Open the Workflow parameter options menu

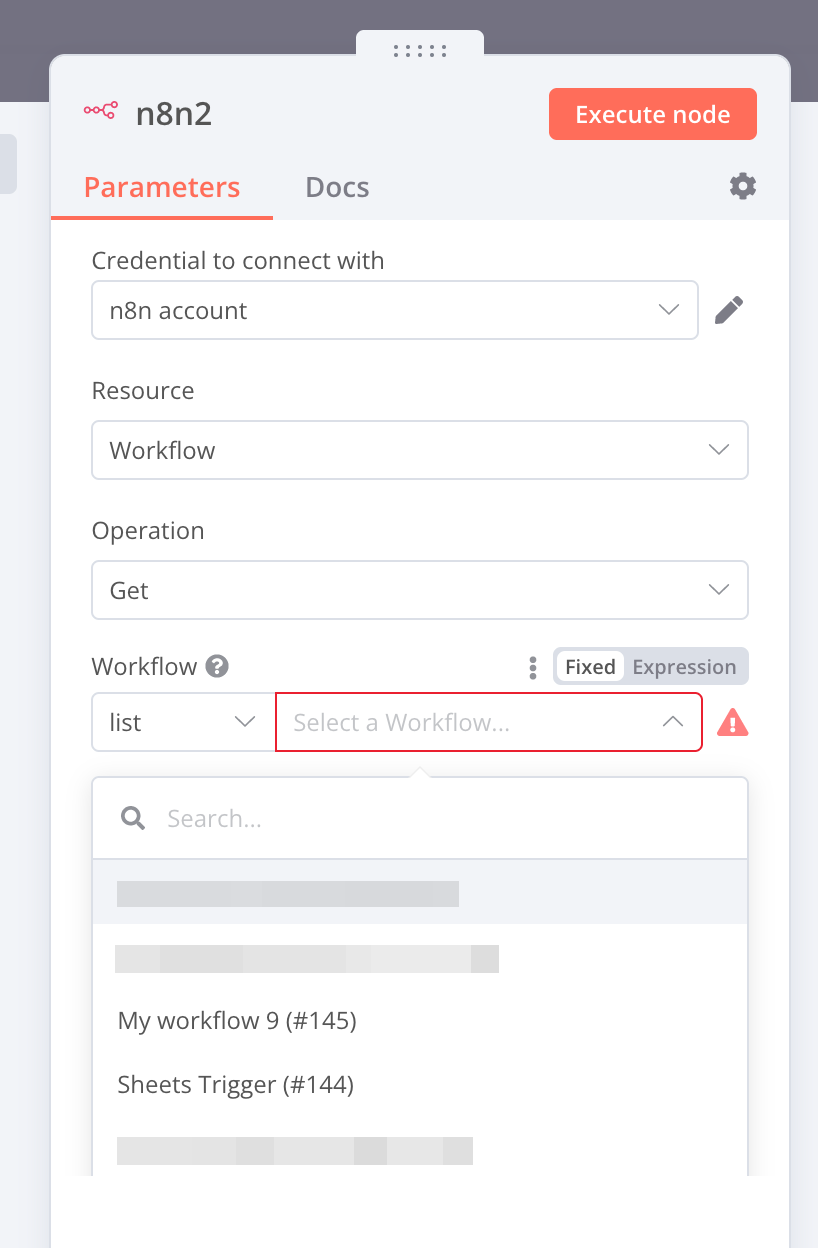pyautogui.click(x=533, y=667)
